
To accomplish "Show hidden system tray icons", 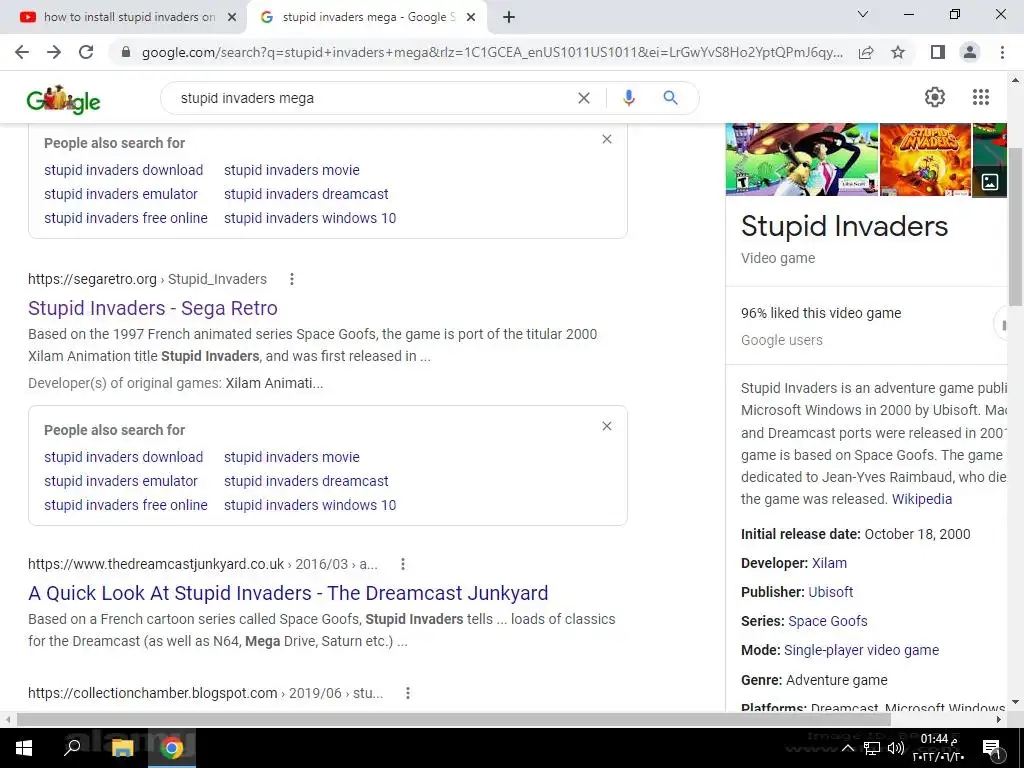I will pos(847,748).
